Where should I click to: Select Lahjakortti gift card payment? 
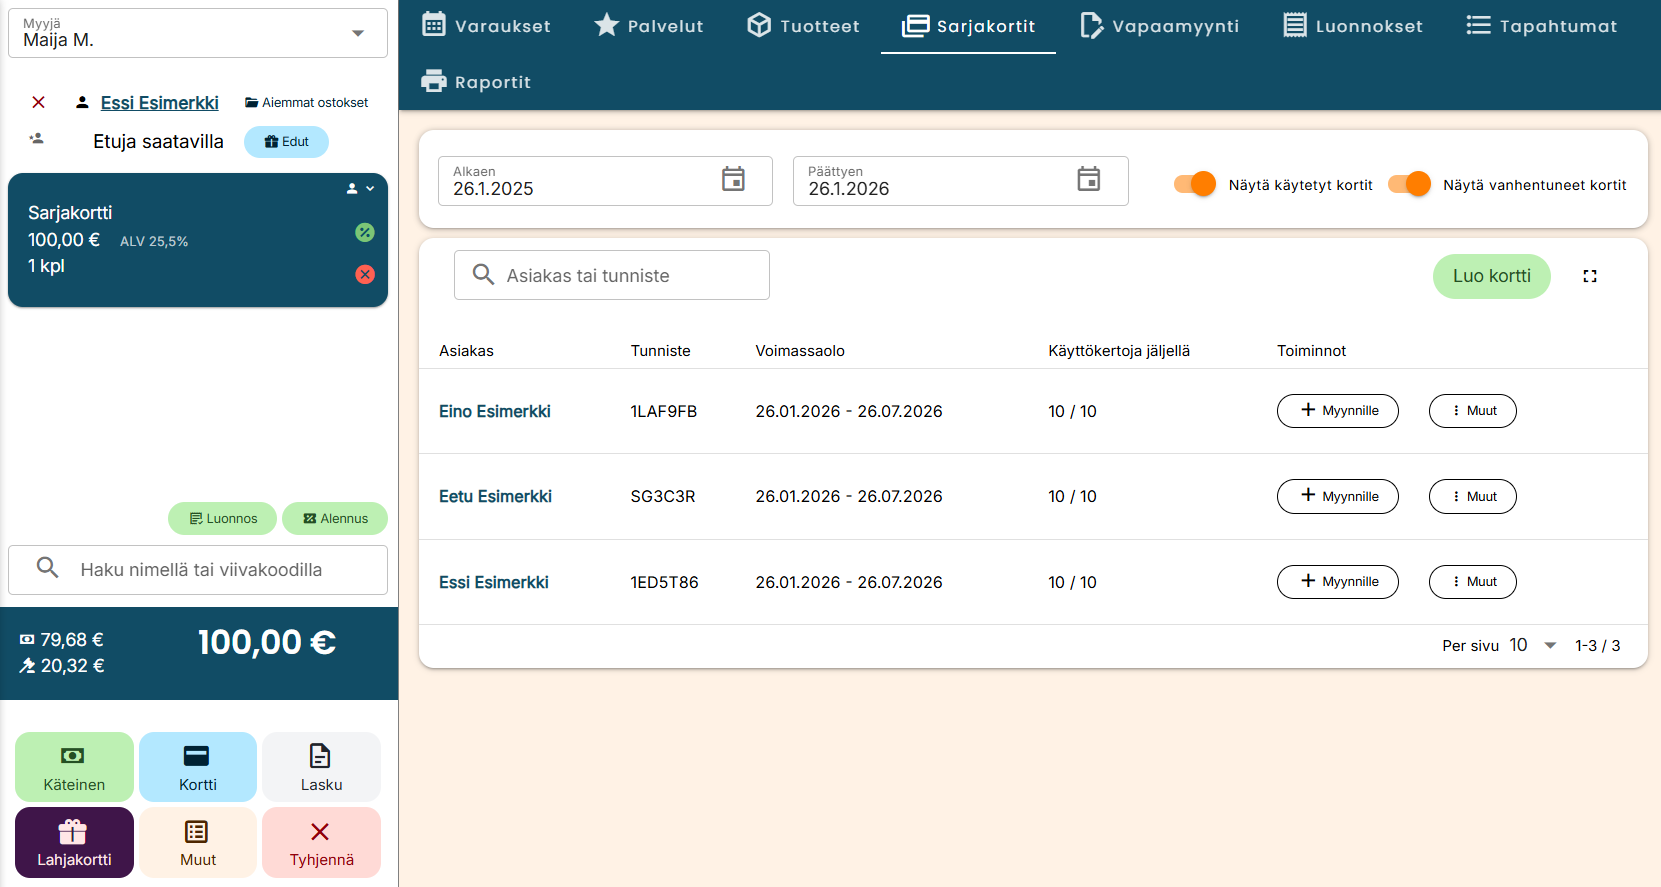(74, 842)
